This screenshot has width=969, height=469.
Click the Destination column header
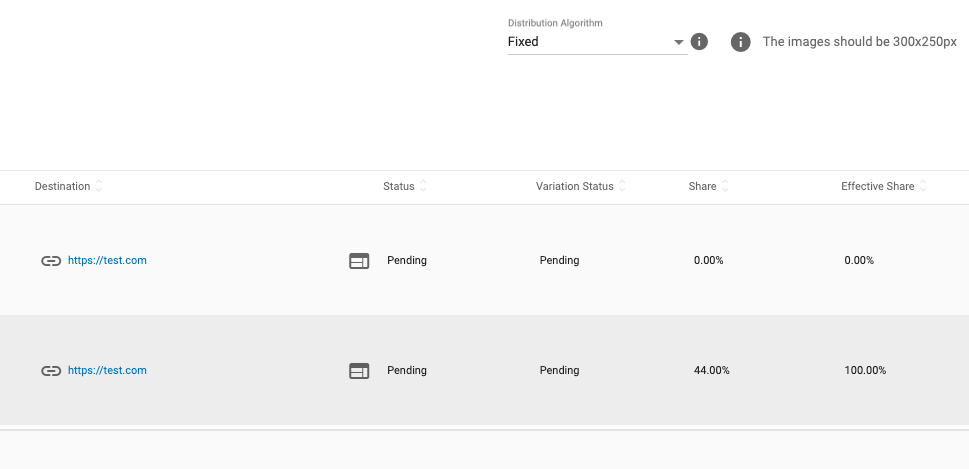click(x=62, y=187)
